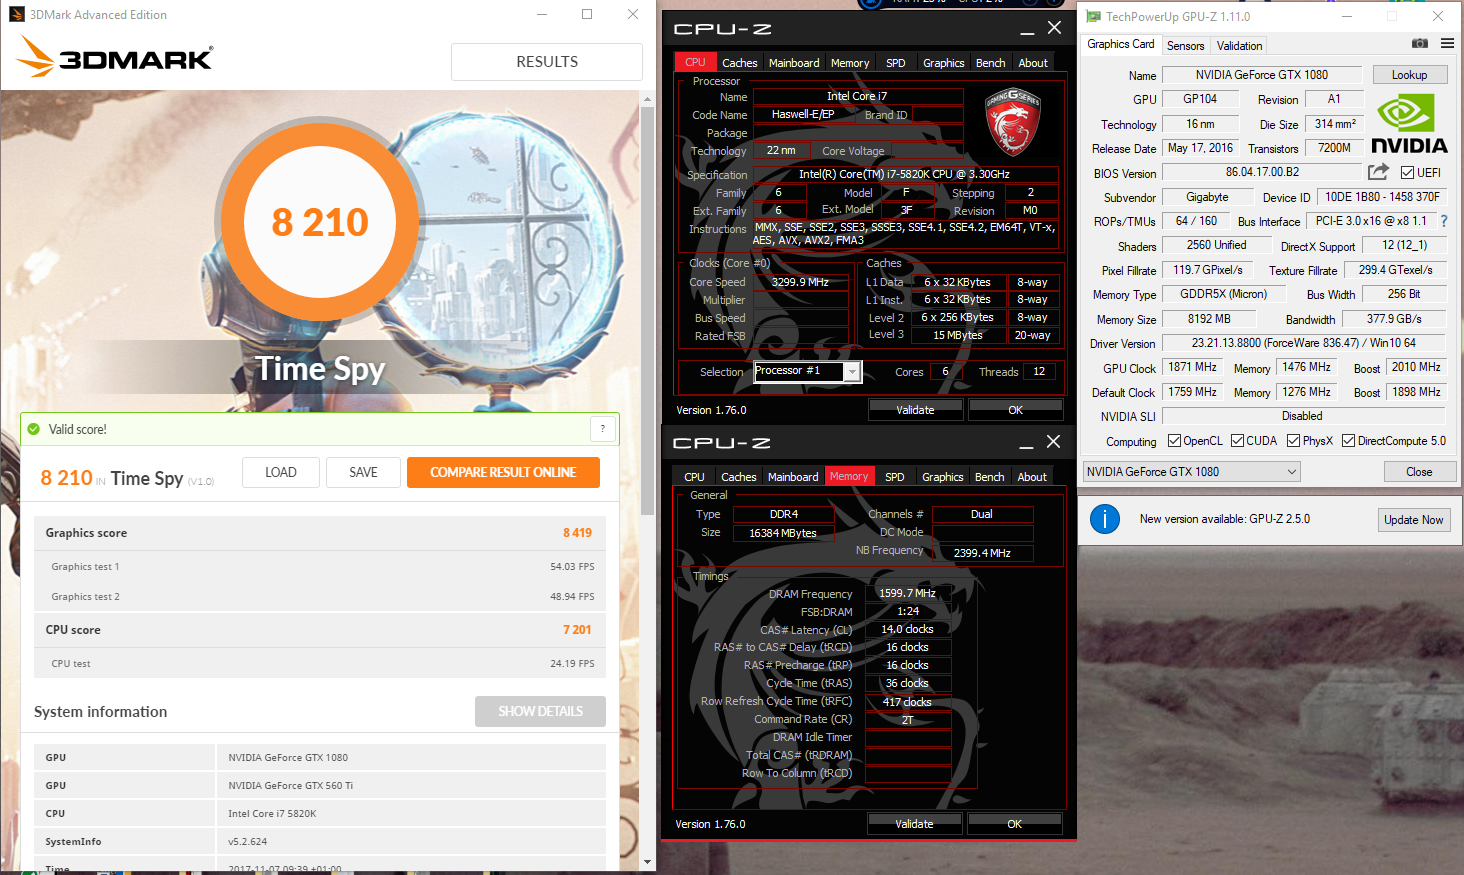
Task: Click COMPARE RESULT ONLINE
Action: 503,472
